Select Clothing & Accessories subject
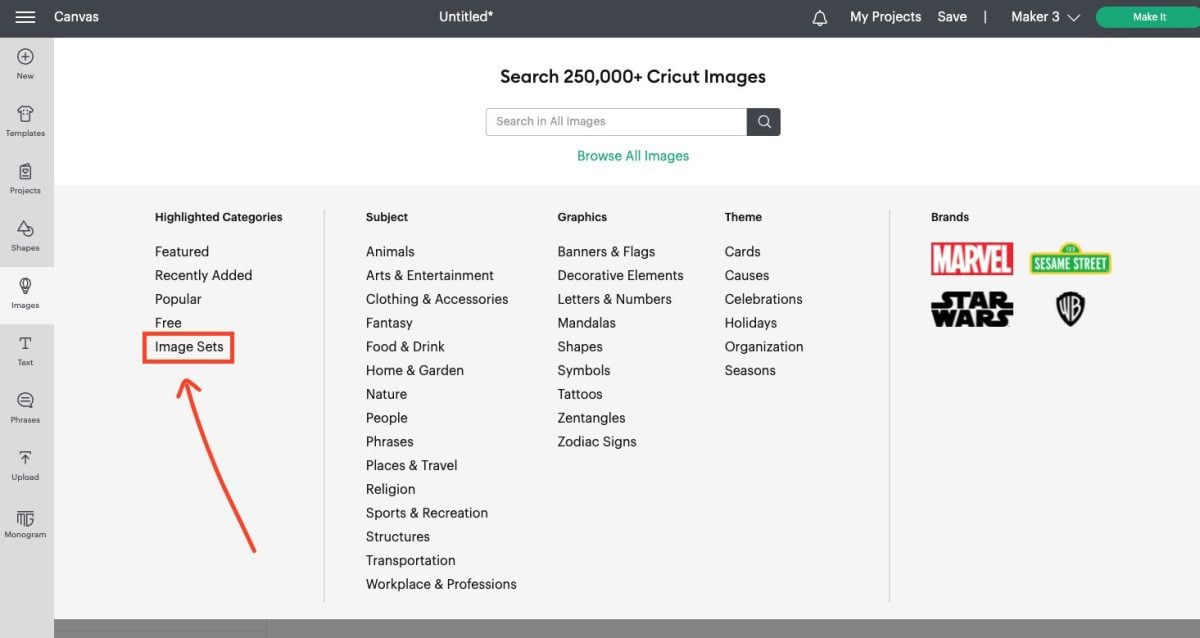Screen dimensions: 1200x638 pyautogui.click(x=437, y=299)
